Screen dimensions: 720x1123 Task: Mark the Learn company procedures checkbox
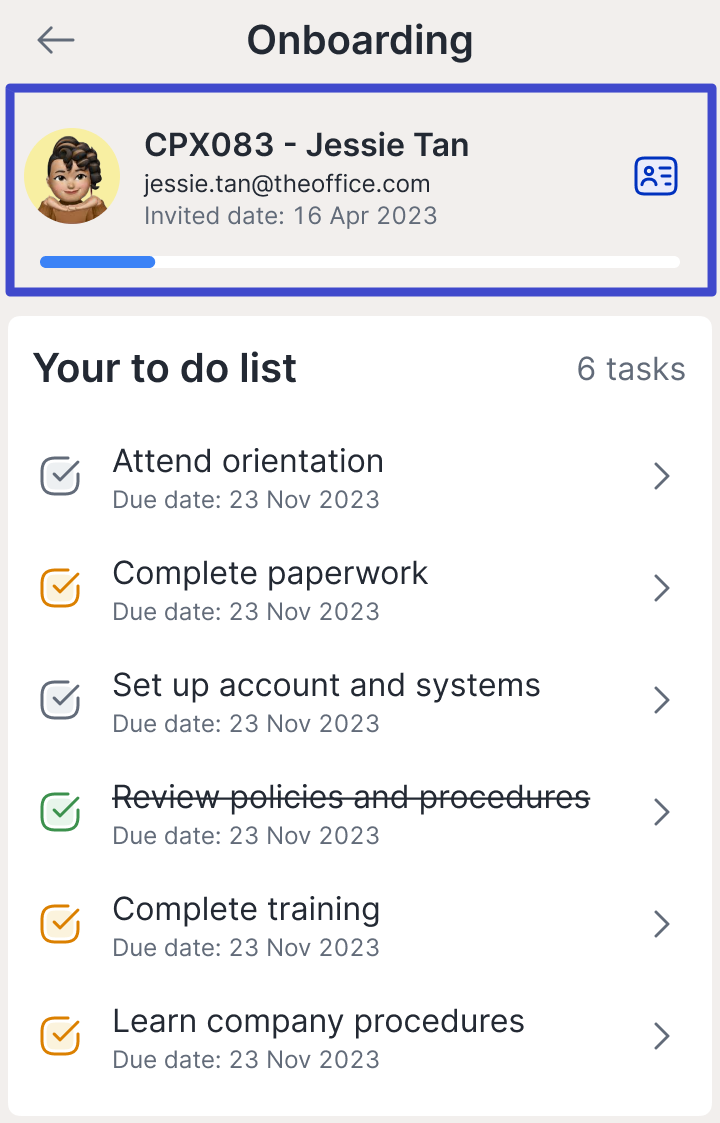(60, 1036)
